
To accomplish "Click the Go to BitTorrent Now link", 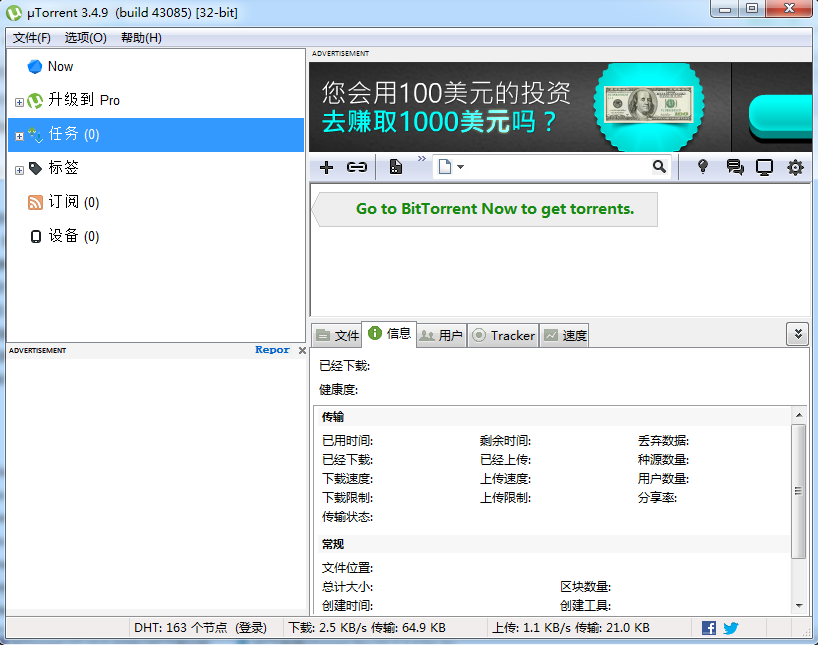I will (x=494, y=209).
